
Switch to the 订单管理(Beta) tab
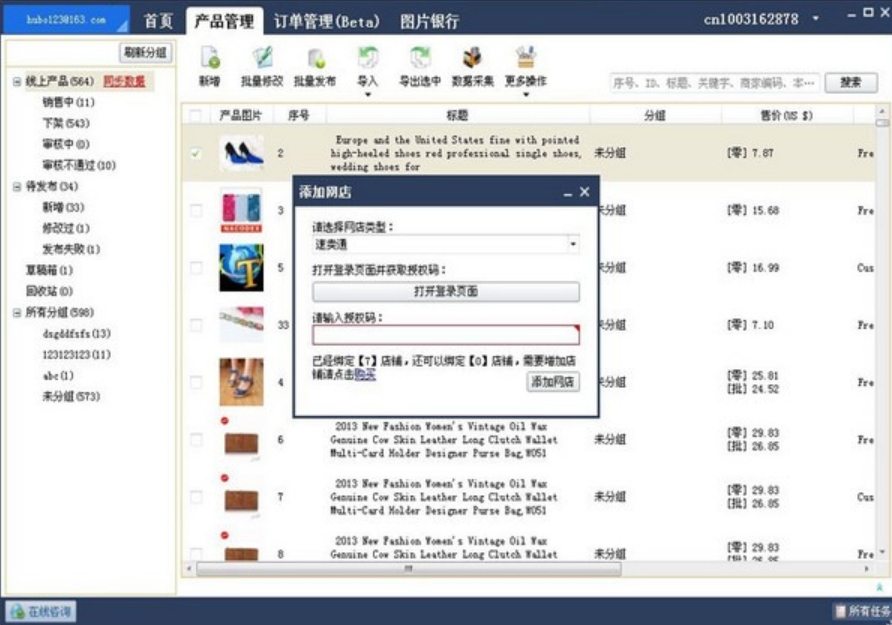(x=327, y=21)
